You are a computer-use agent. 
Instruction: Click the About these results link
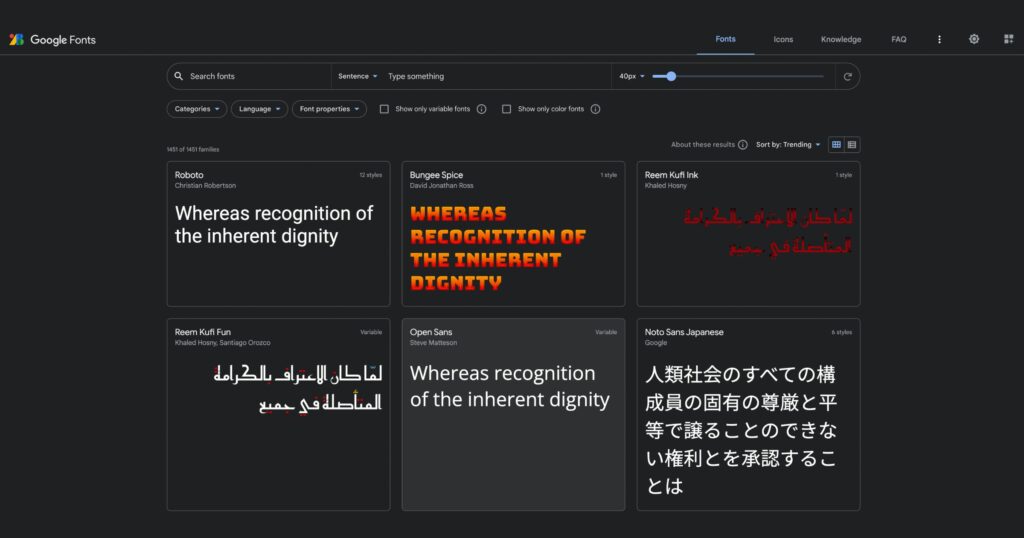point(703,145)
